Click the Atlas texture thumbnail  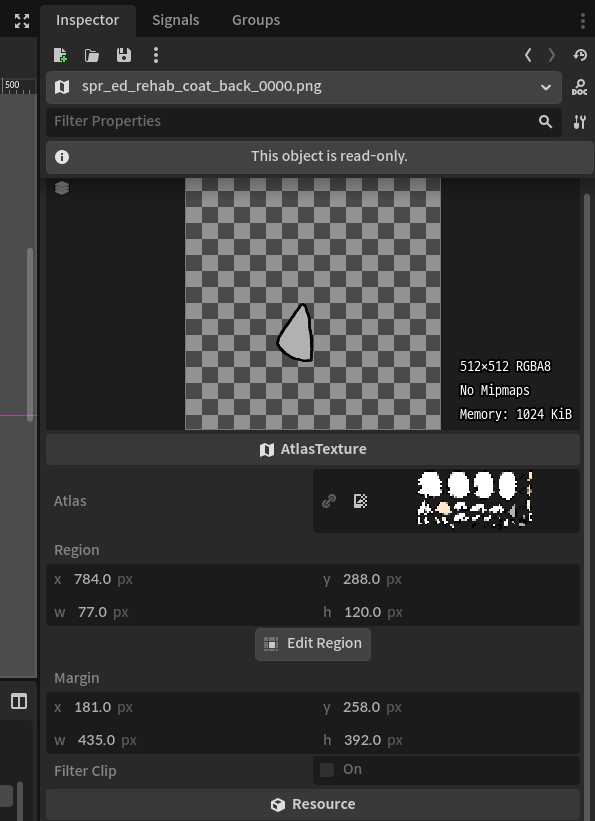475,500
